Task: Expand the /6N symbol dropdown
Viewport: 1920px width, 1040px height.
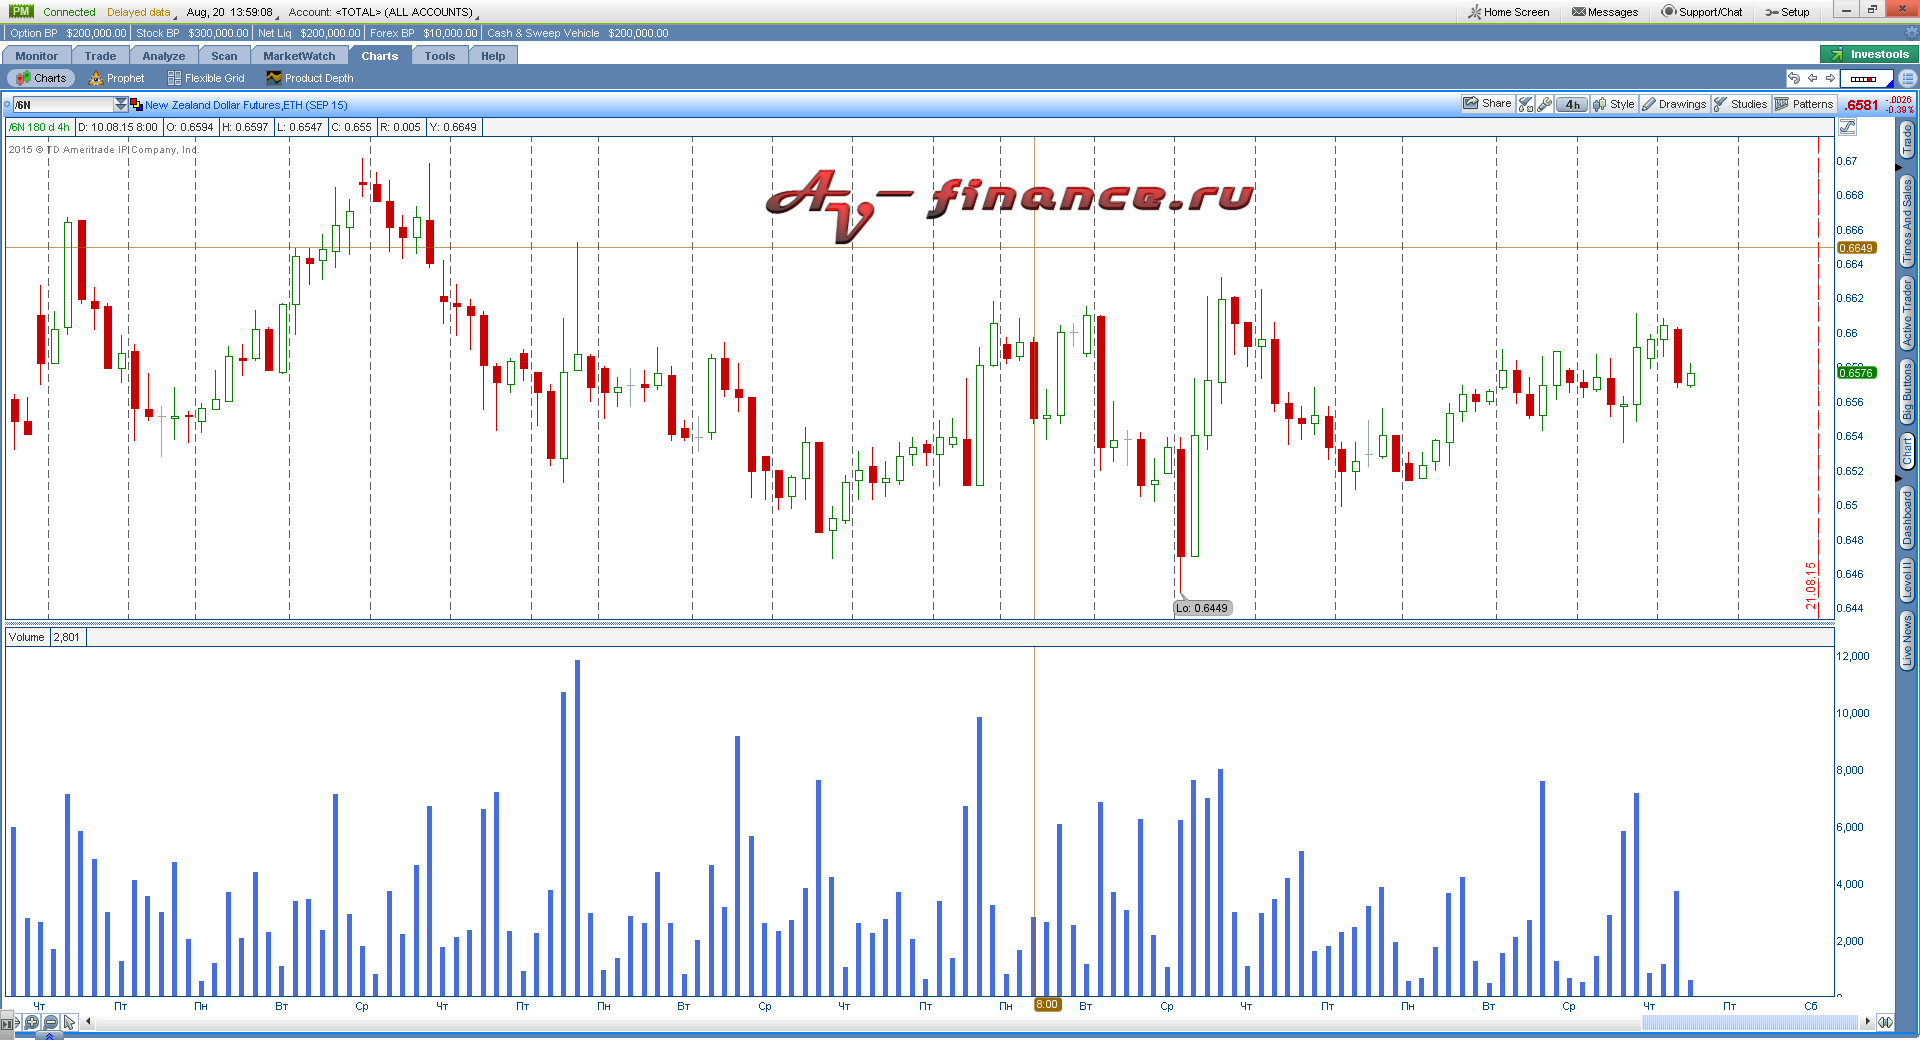Action: pos(121,105)
